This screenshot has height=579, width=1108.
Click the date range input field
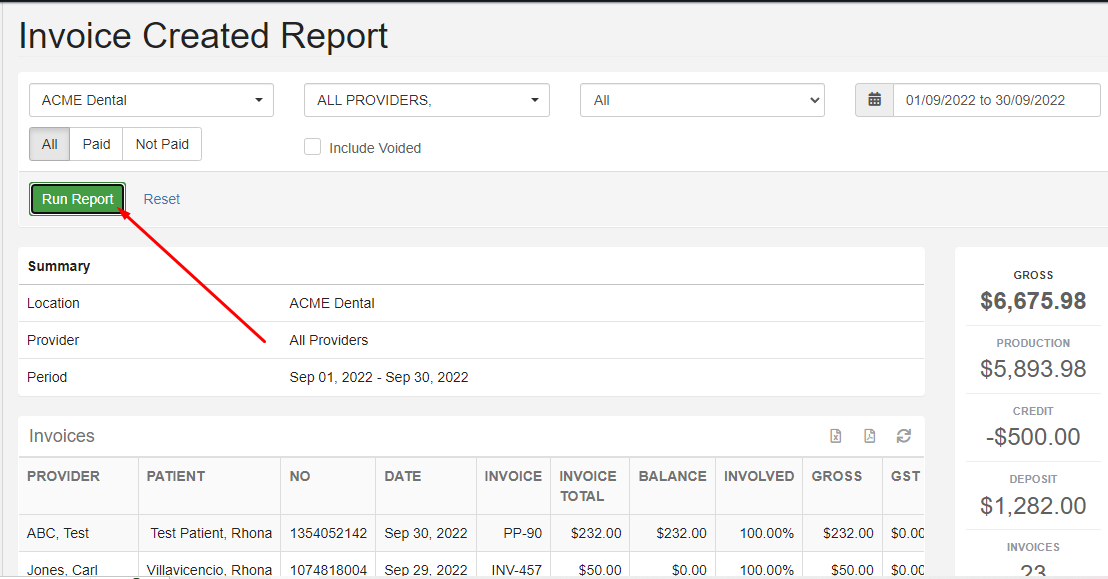click(x=996, y=100)
